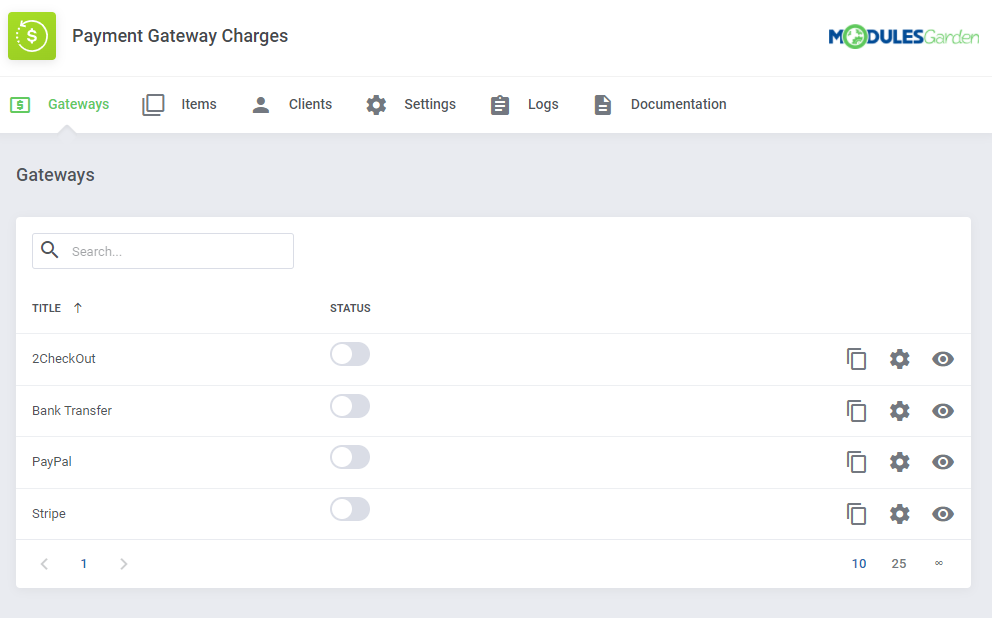Switch to the Gateways tab
The image size is (992, 618).
(x=78, y=104)
